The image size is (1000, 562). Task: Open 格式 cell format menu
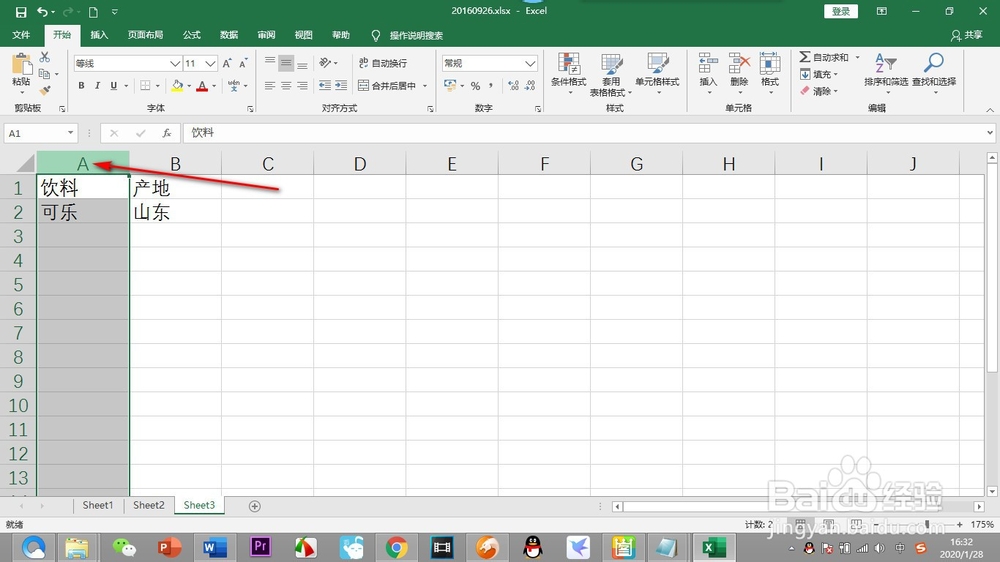tap(770, 73)
